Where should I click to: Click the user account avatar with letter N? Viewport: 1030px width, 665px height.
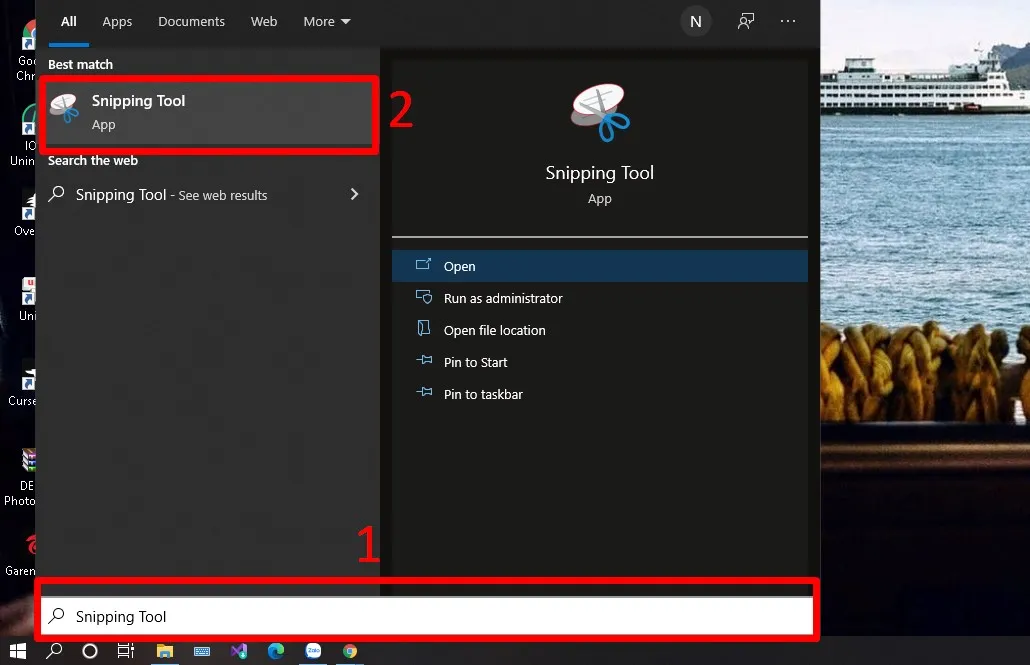coord(696,21)
